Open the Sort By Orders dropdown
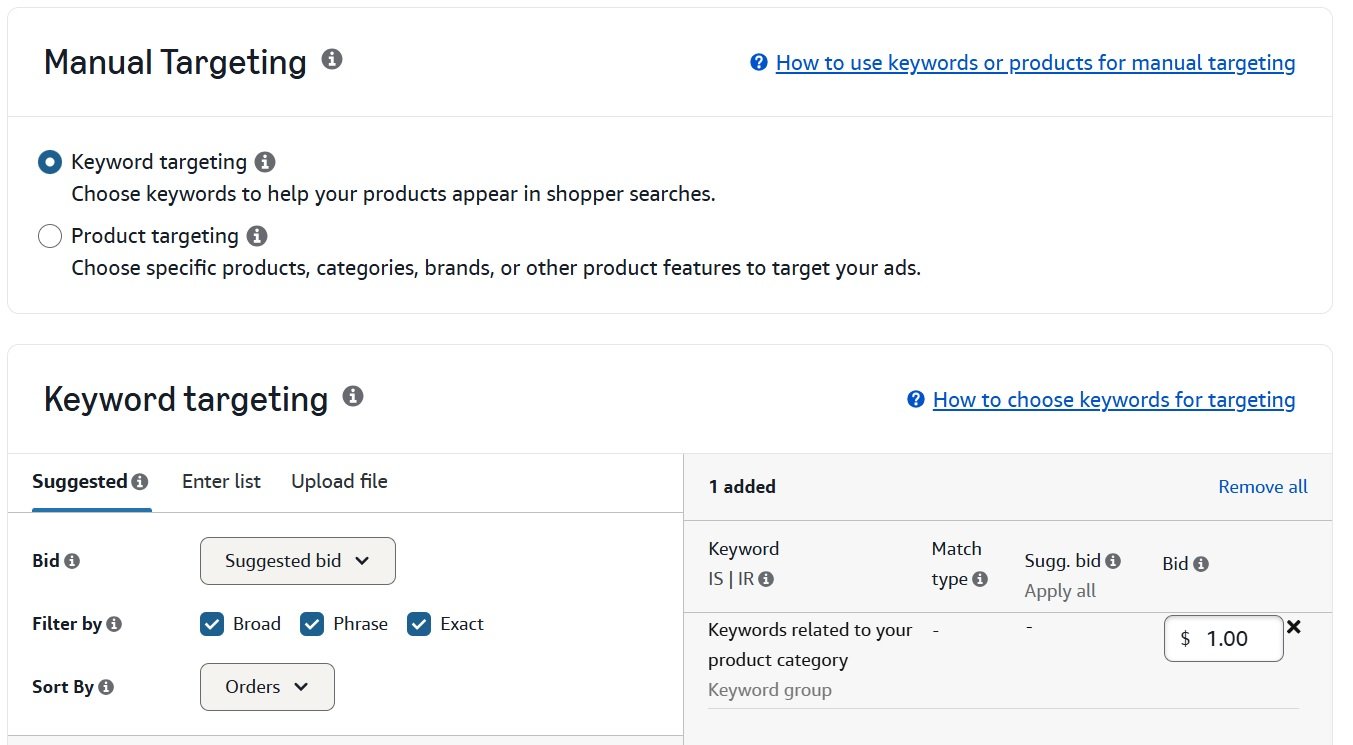 pos(267,687)
